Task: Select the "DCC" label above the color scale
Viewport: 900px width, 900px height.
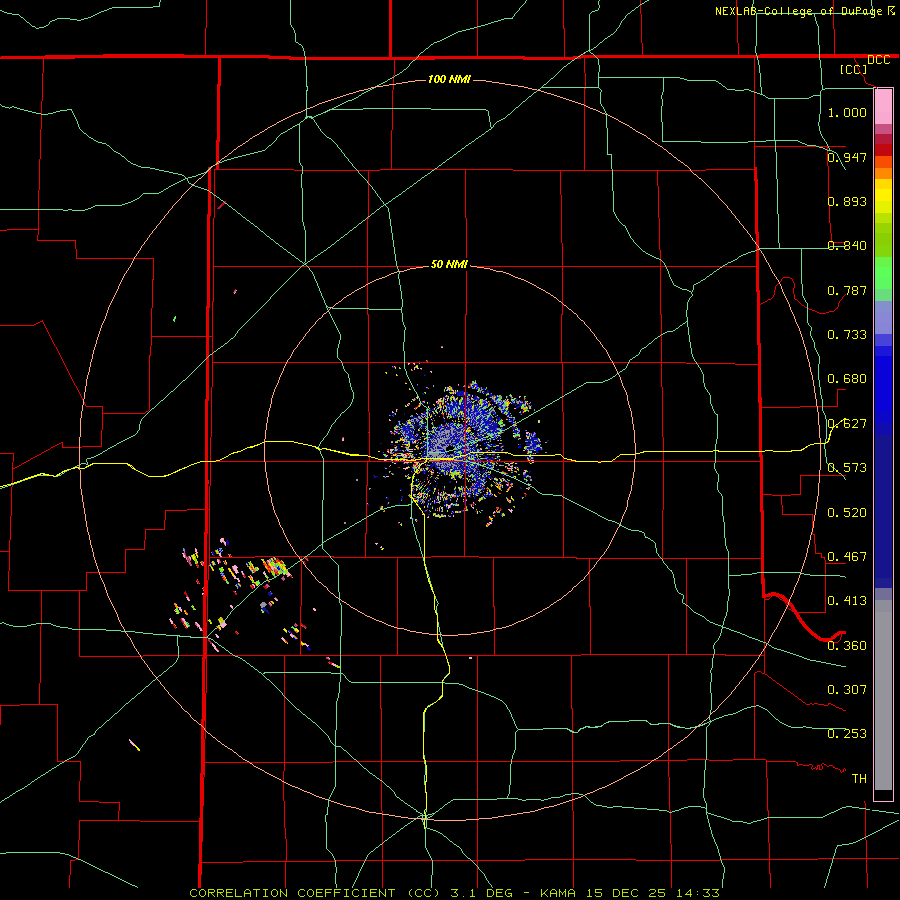Action: (878, 60)
